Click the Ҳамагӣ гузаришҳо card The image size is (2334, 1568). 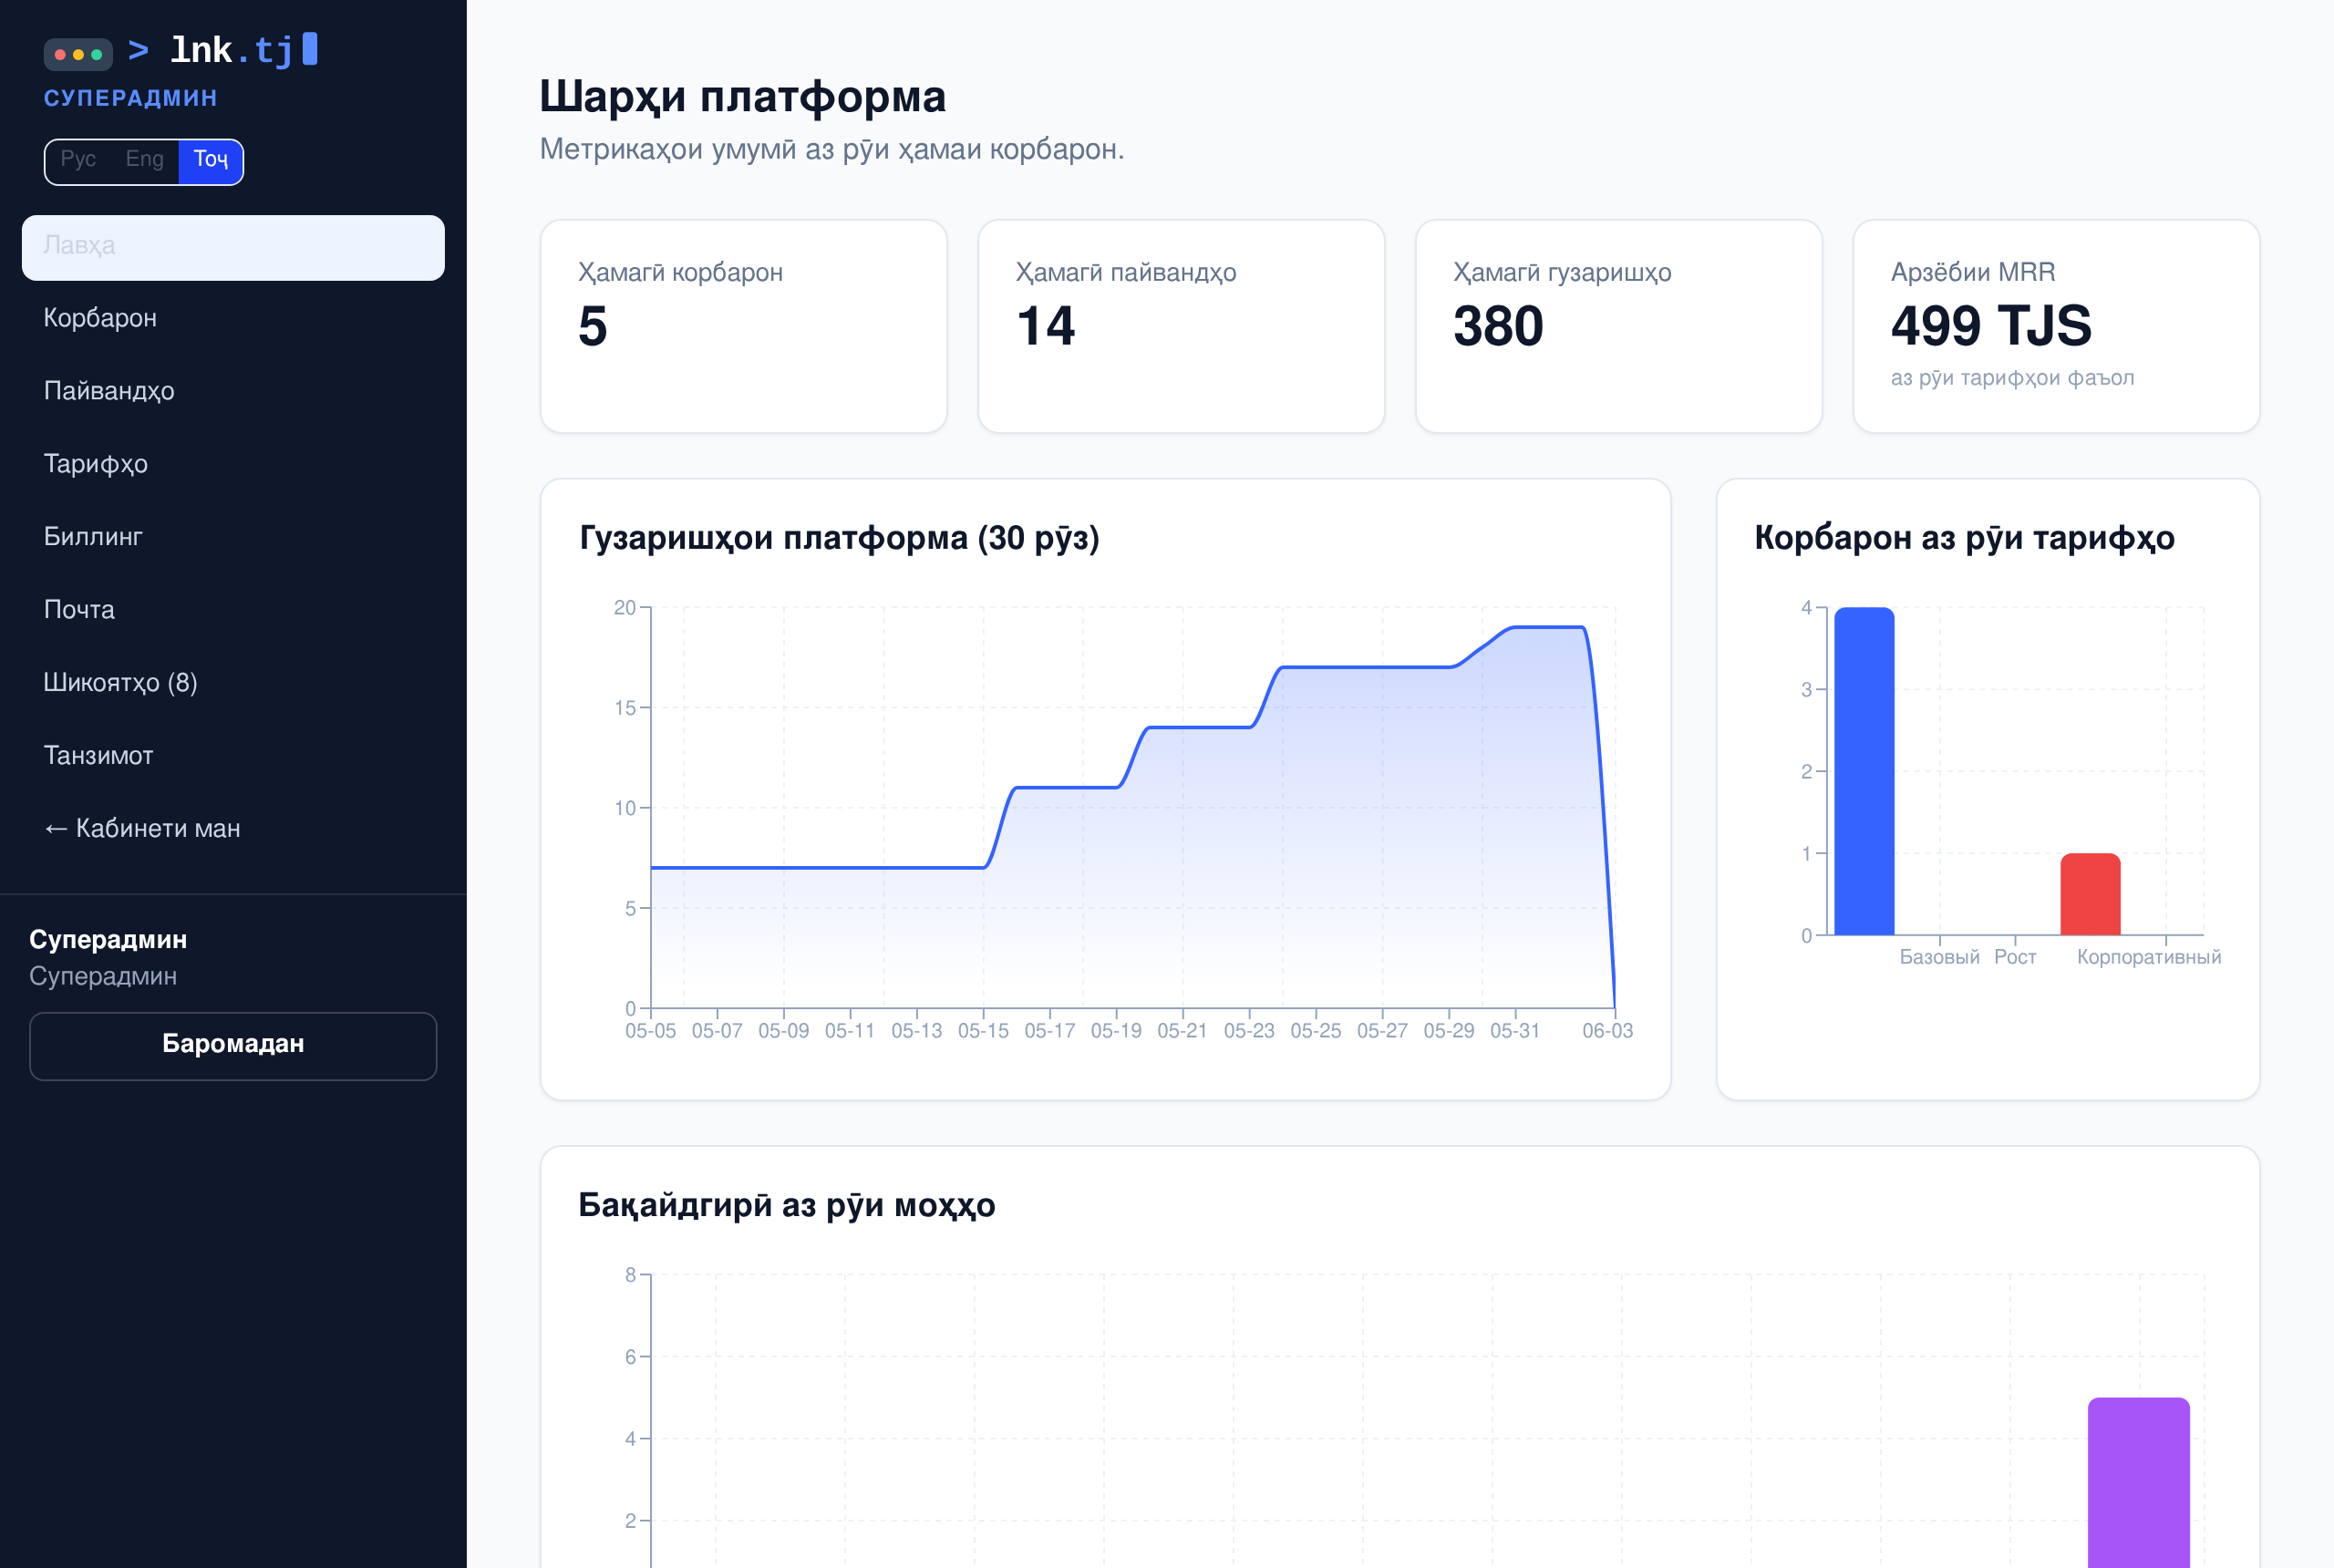pos(1618,326)
